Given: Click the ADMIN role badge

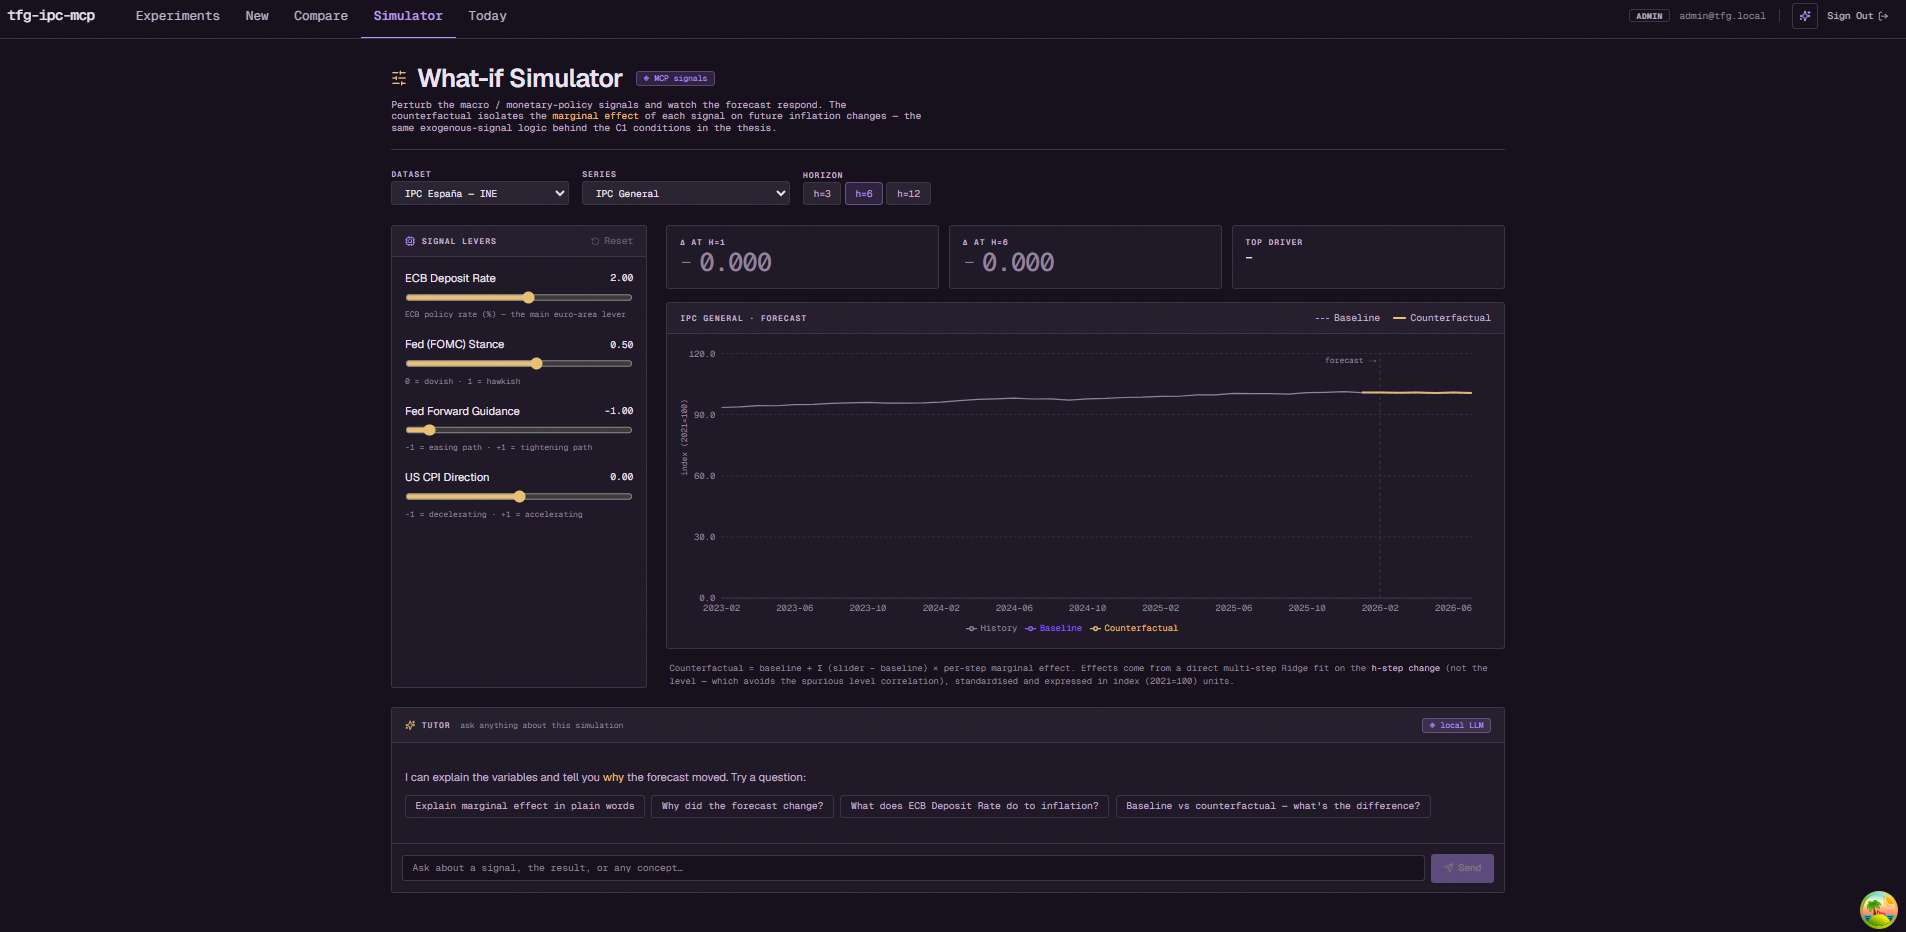Looking at the screenshot, I should click(x=1649, y=16).
